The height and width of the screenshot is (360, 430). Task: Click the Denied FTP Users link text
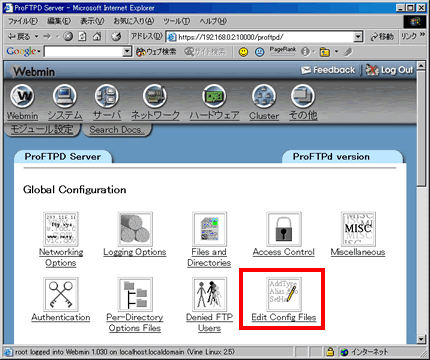(x=209, y=323)
